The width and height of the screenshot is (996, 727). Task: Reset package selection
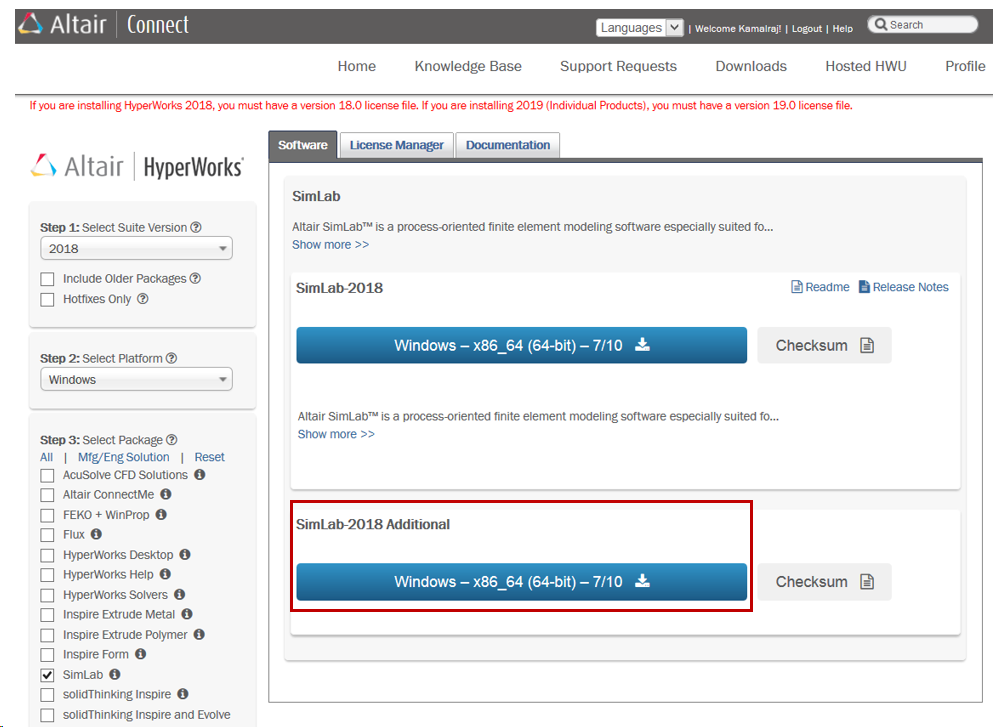click(210, 457)
